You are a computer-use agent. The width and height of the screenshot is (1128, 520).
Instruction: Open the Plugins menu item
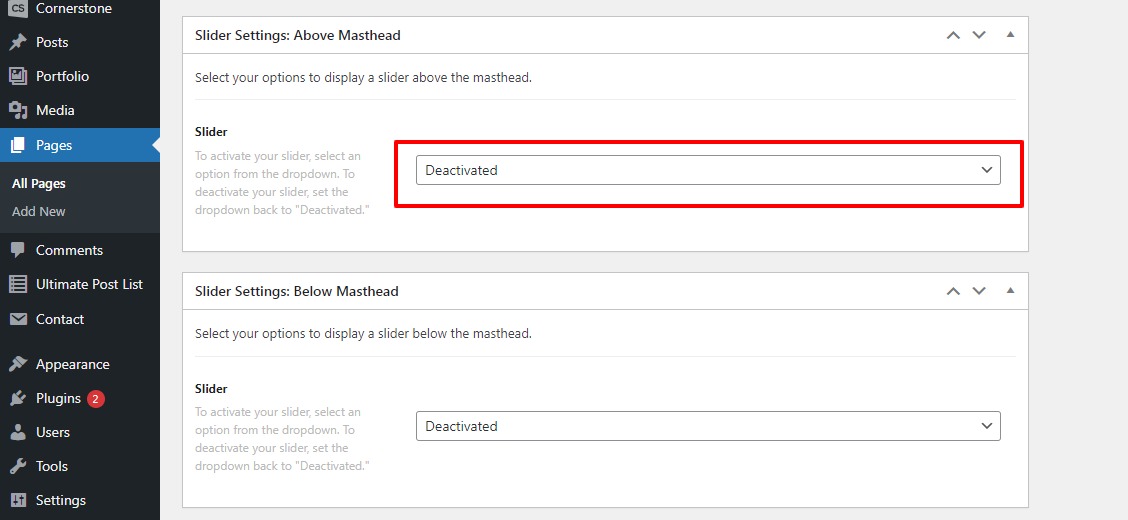58,398
